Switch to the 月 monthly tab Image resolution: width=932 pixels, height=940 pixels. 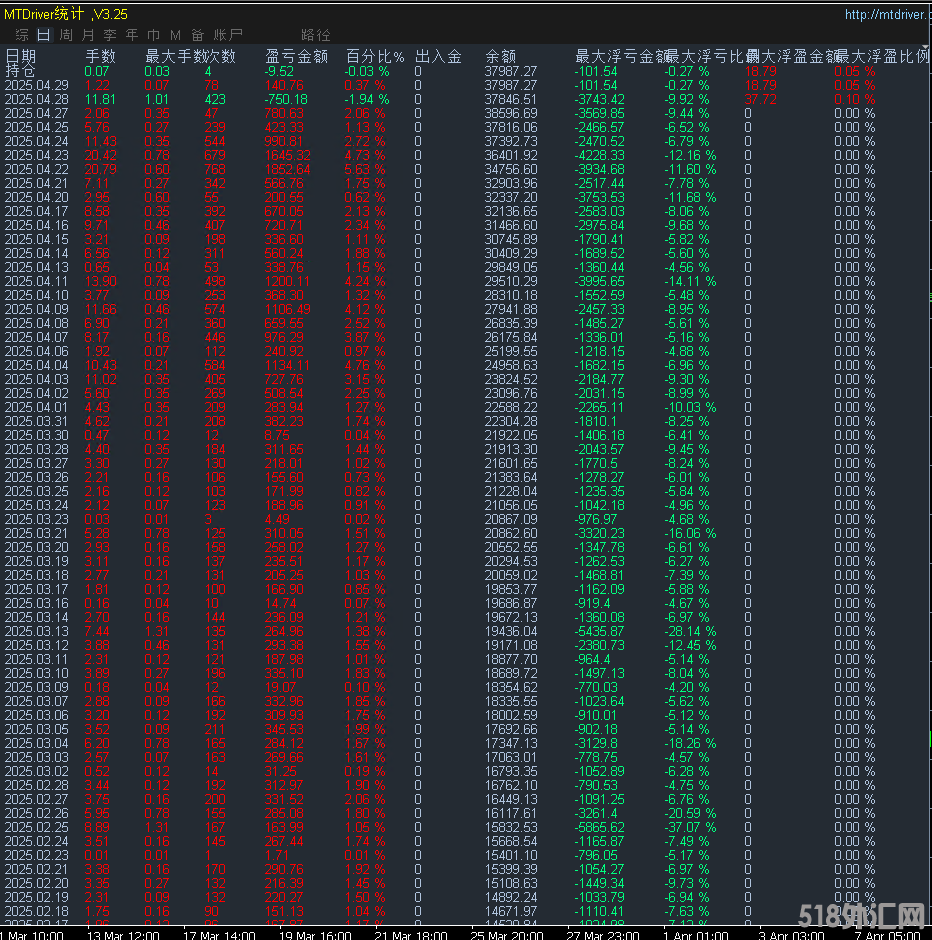click(x=88, y=35)
